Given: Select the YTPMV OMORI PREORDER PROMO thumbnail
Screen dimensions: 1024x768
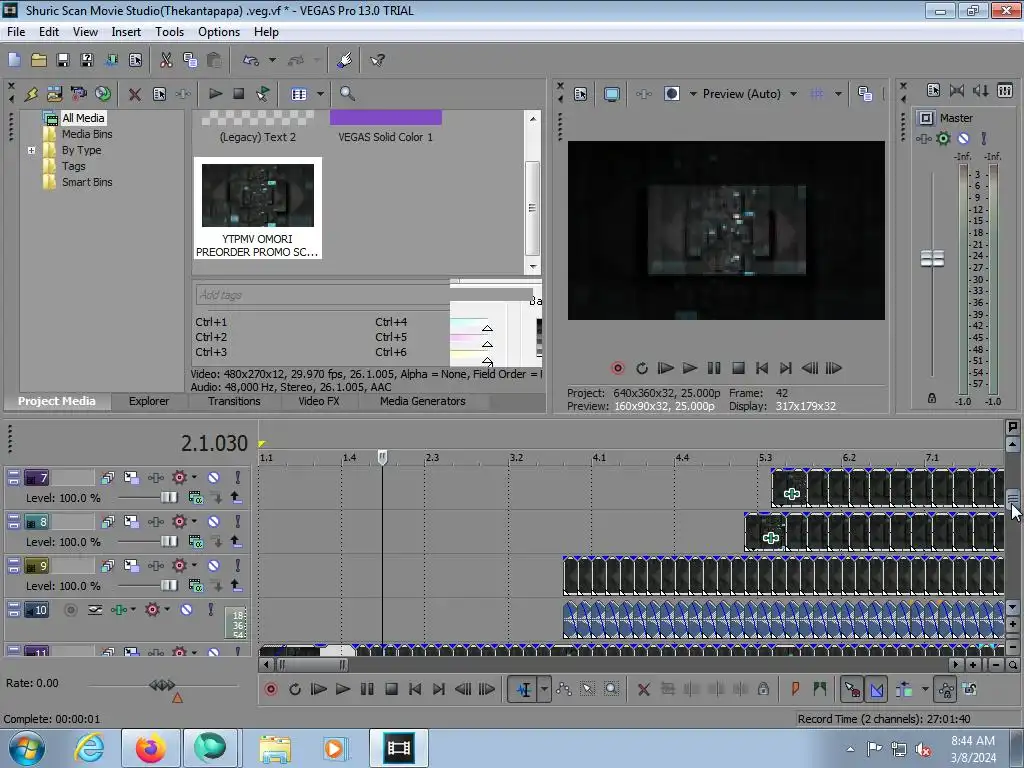Looking at the screenshot, I should tap(257, 208).
